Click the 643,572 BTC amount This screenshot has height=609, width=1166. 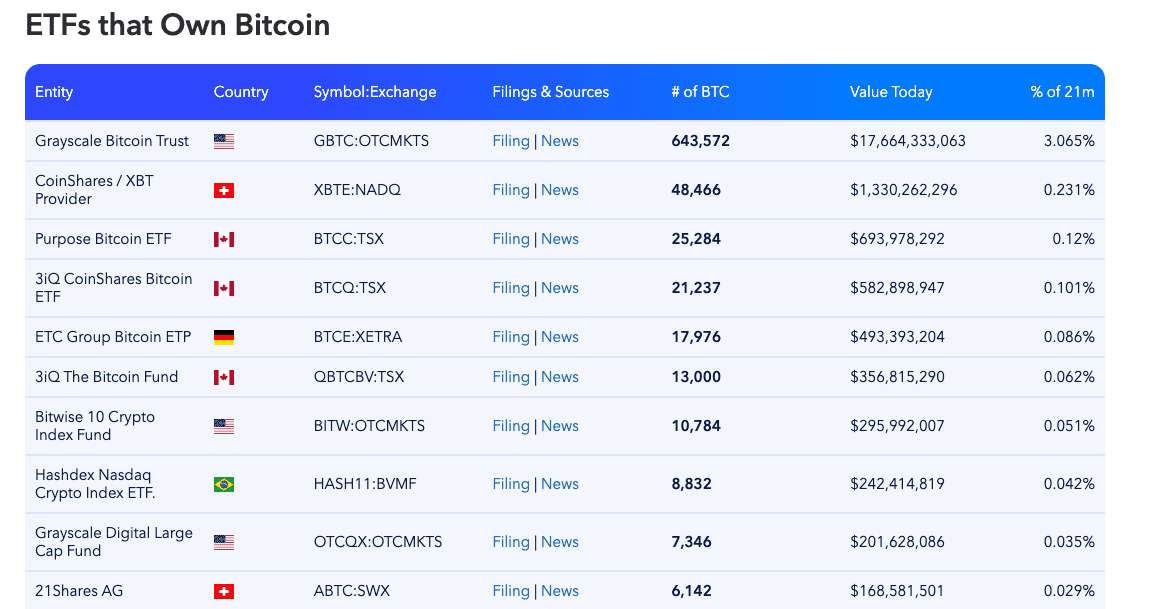(x=700, y=141)
